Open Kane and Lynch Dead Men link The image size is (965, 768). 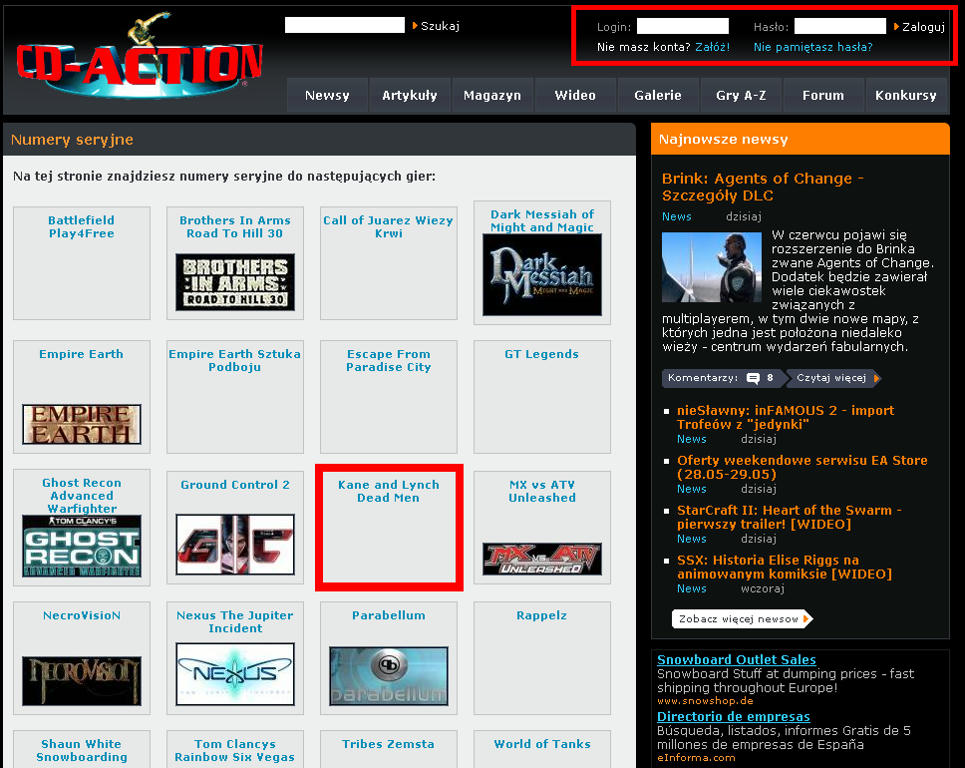click(388, 491)
